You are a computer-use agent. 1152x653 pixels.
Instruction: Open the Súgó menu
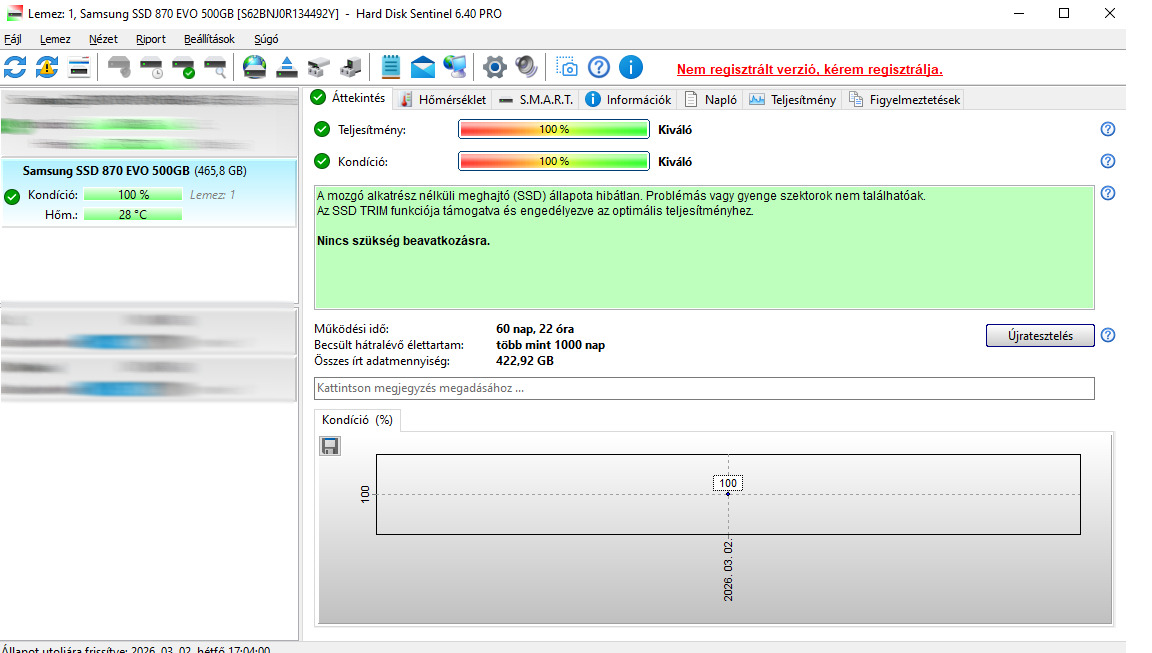[x=266, y=39]
